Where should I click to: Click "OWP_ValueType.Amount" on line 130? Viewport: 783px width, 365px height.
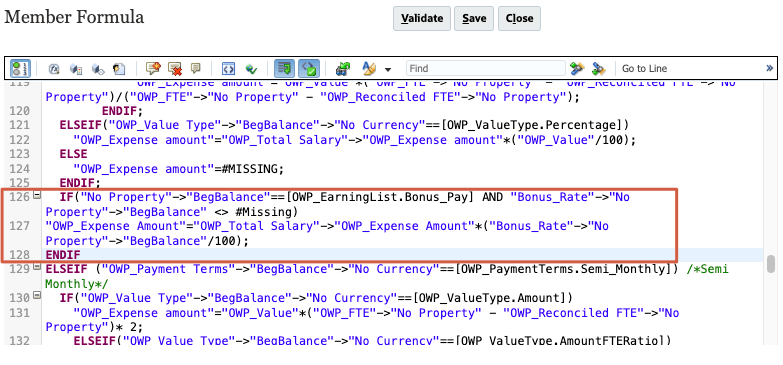[x=491, y=299]
